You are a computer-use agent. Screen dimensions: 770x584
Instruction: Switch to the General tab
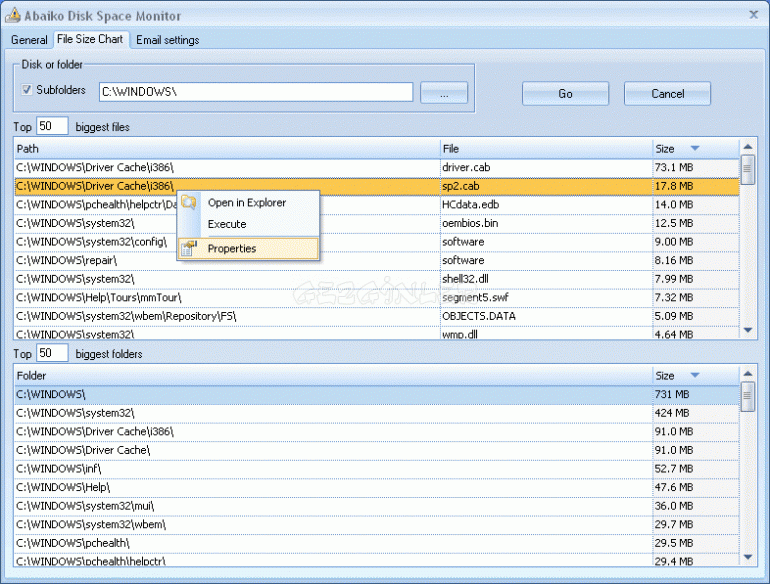pos(29,40)
